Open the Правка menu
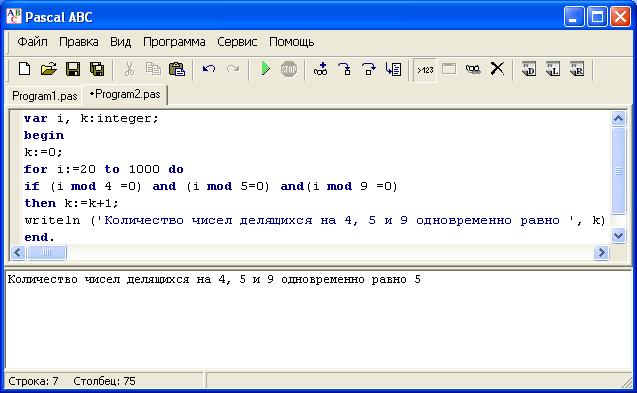This screenshot has height=393, width=637. (x=79, y=41)
